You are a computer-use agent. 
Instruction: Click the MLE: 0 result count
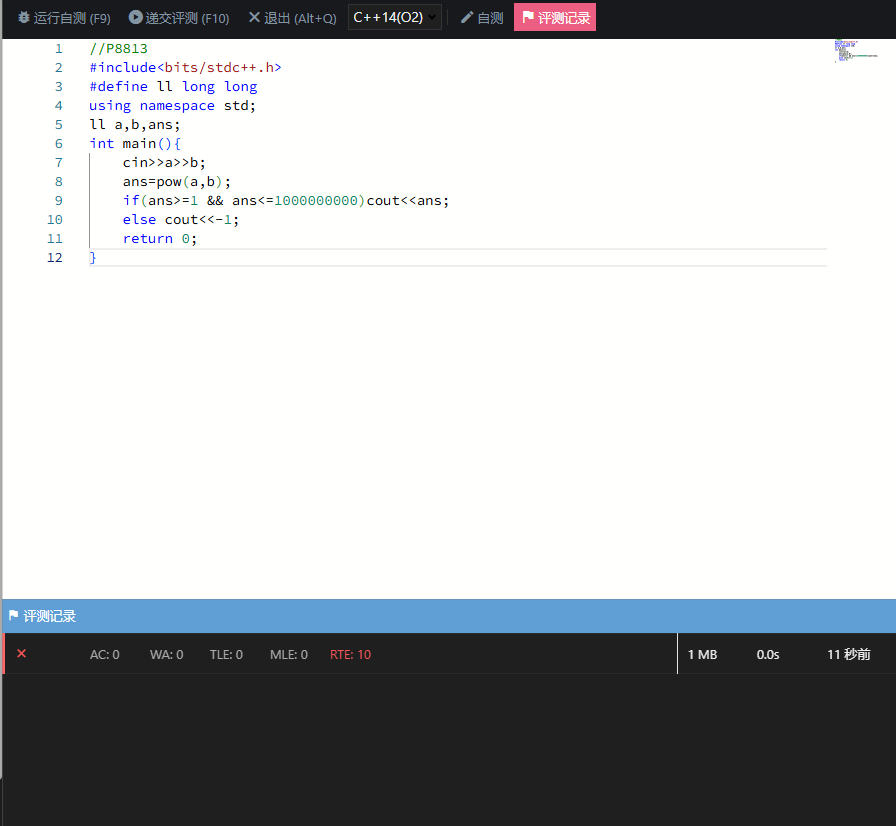tap(289, 655)
